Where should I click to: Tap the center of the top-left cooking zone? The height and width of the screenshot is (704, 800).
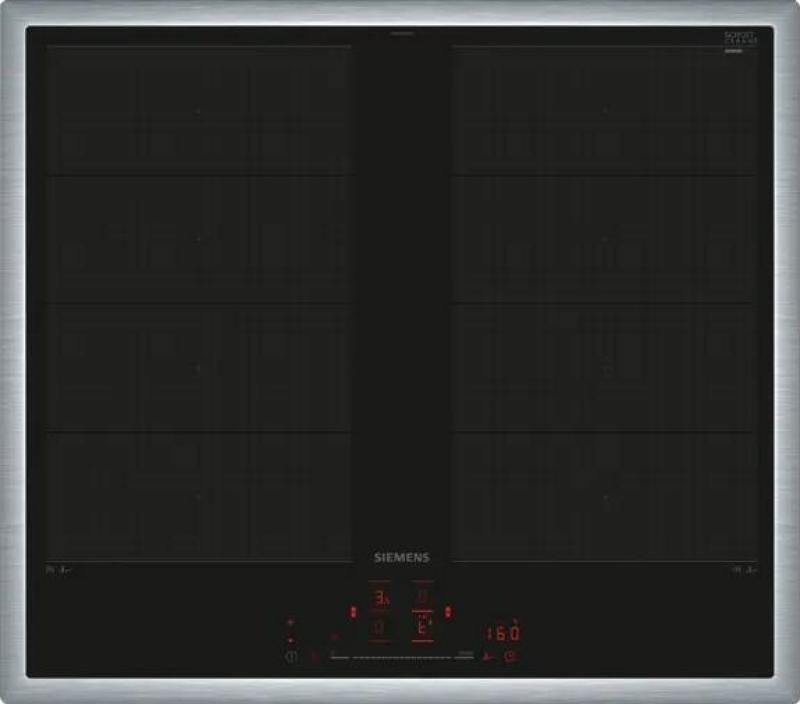click(x=198, y=111)
